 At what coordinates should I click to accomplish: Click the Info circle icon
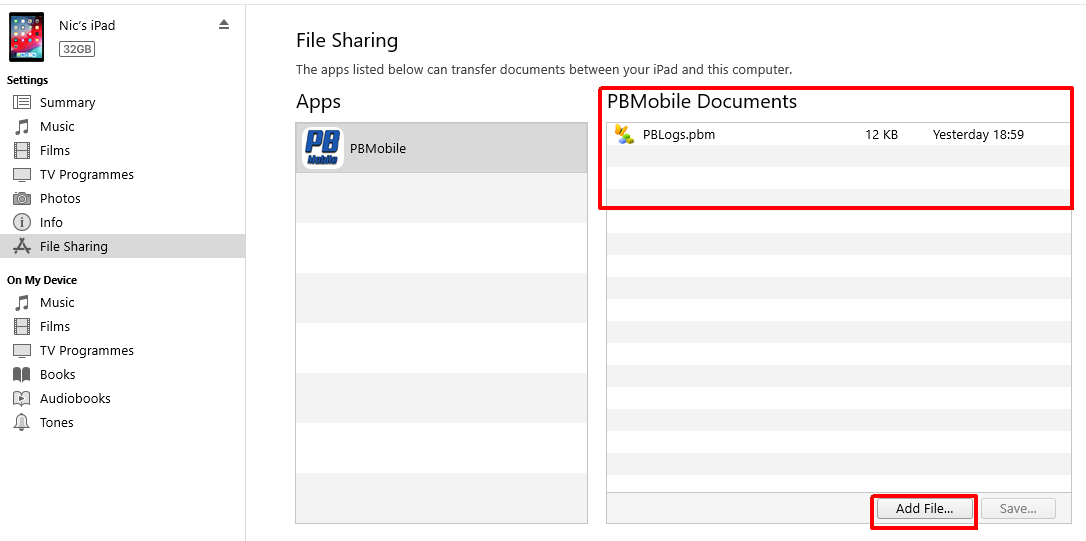[22, 222]
